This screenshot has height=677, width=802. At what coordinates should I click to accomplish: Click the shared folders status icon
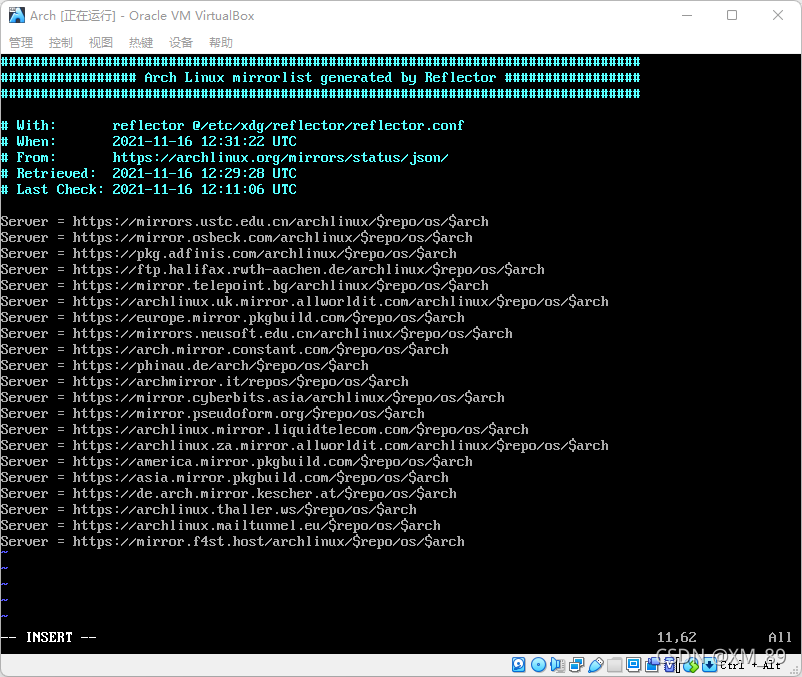point(613,665)
